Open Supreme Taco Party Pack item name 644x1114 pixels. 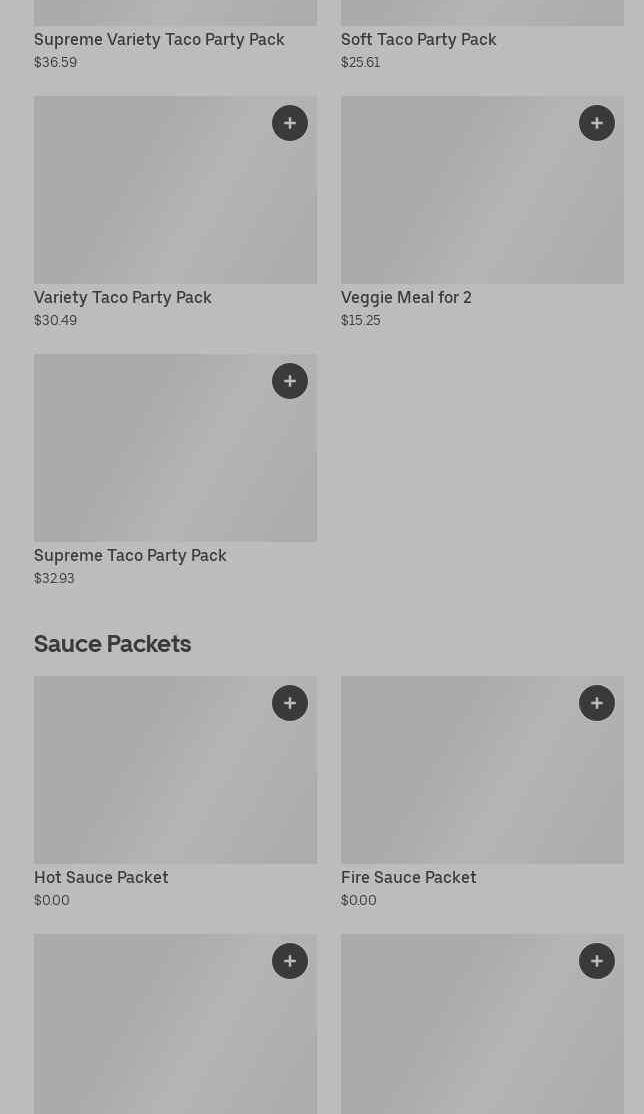tap(130, 556)
